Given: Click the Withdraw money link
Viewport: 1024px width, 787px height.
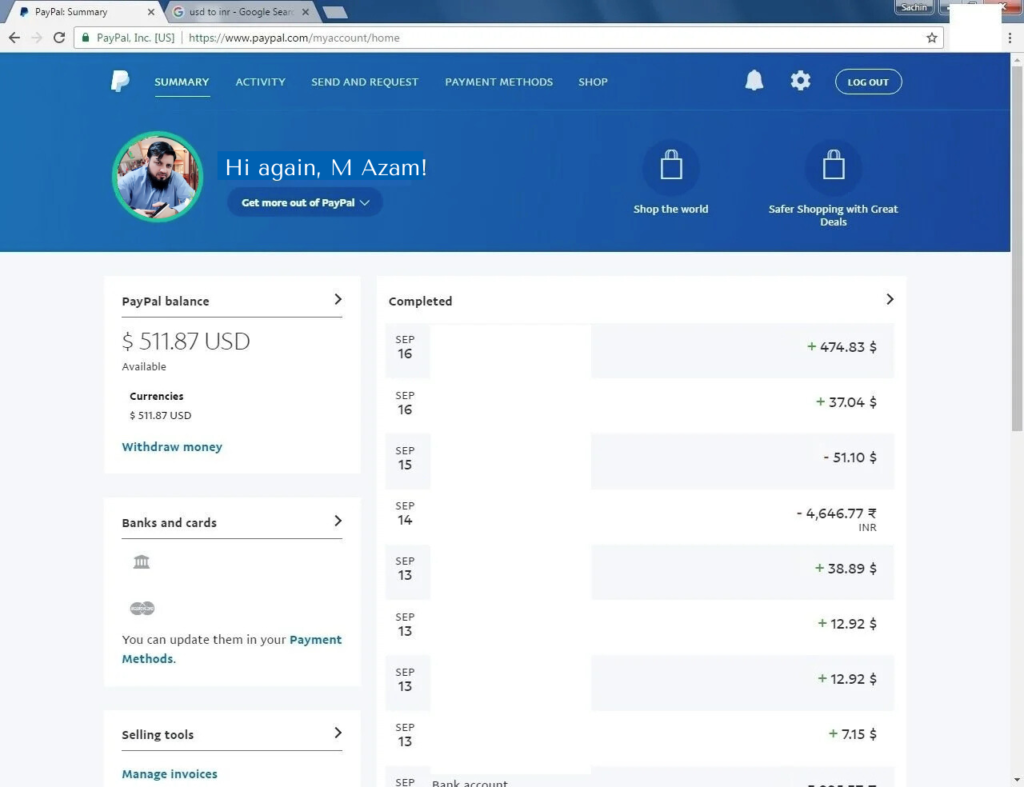Looking at the screenshot, I should (x=172, y=447).
